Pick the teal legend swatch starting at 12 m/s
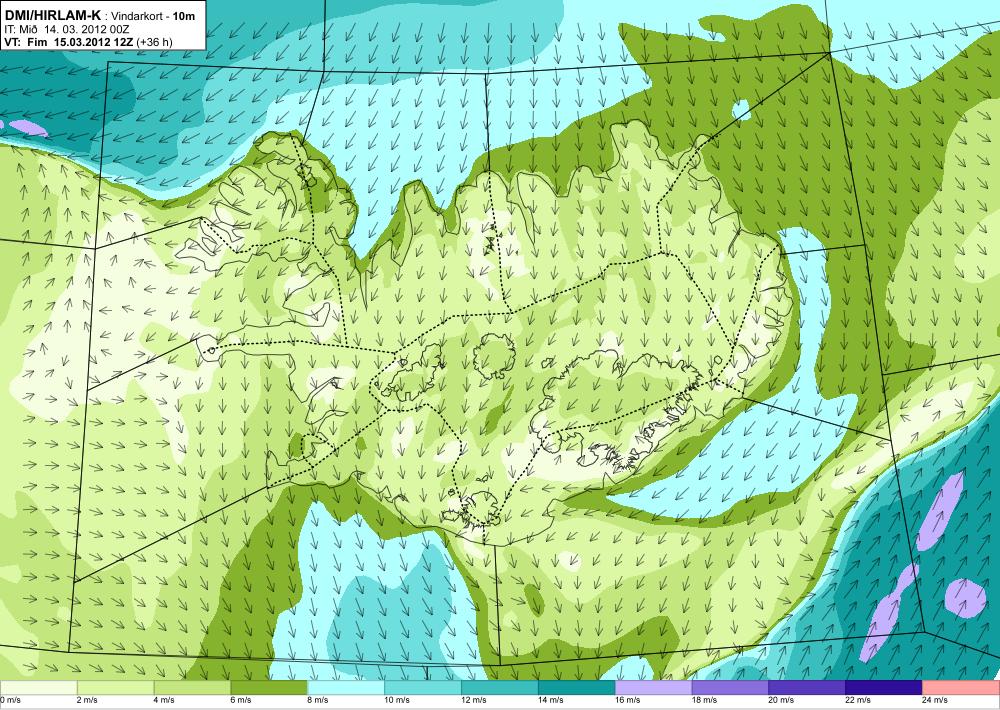The height and width of the screenshot is (710, 1000). [499, 688]
